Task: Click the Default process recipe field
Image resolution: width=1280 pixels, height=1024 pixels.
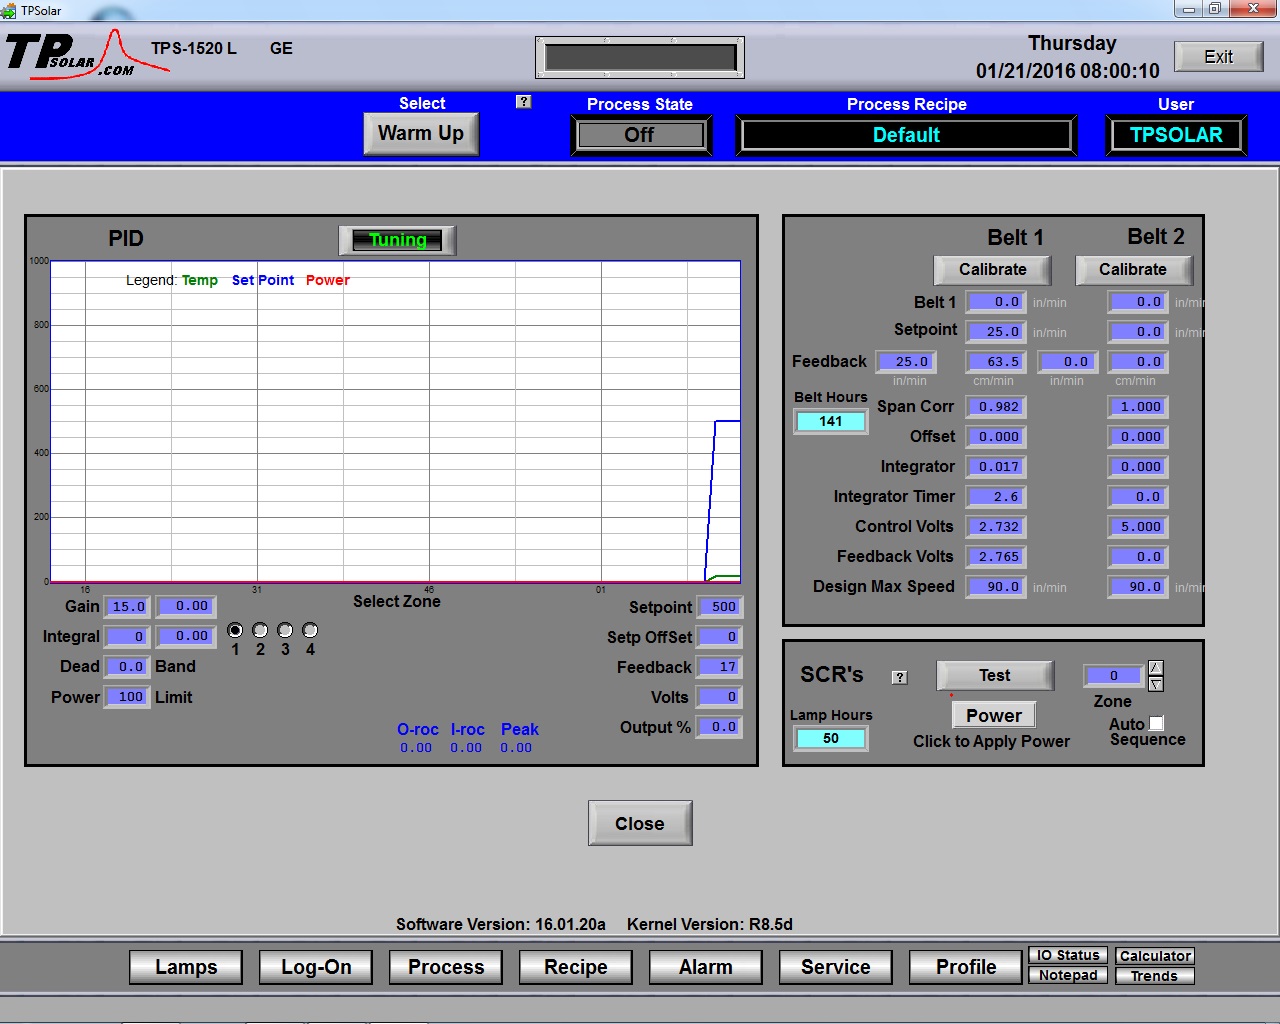Action: 906,135
